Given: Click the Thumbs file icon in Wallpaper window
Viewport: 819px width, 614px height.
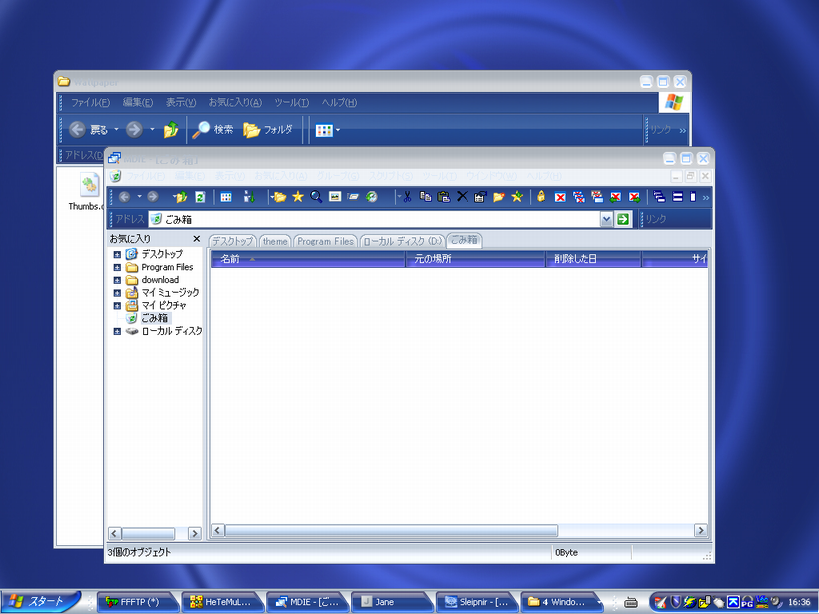Looking at the screenshot, I should tap(89, 184).
